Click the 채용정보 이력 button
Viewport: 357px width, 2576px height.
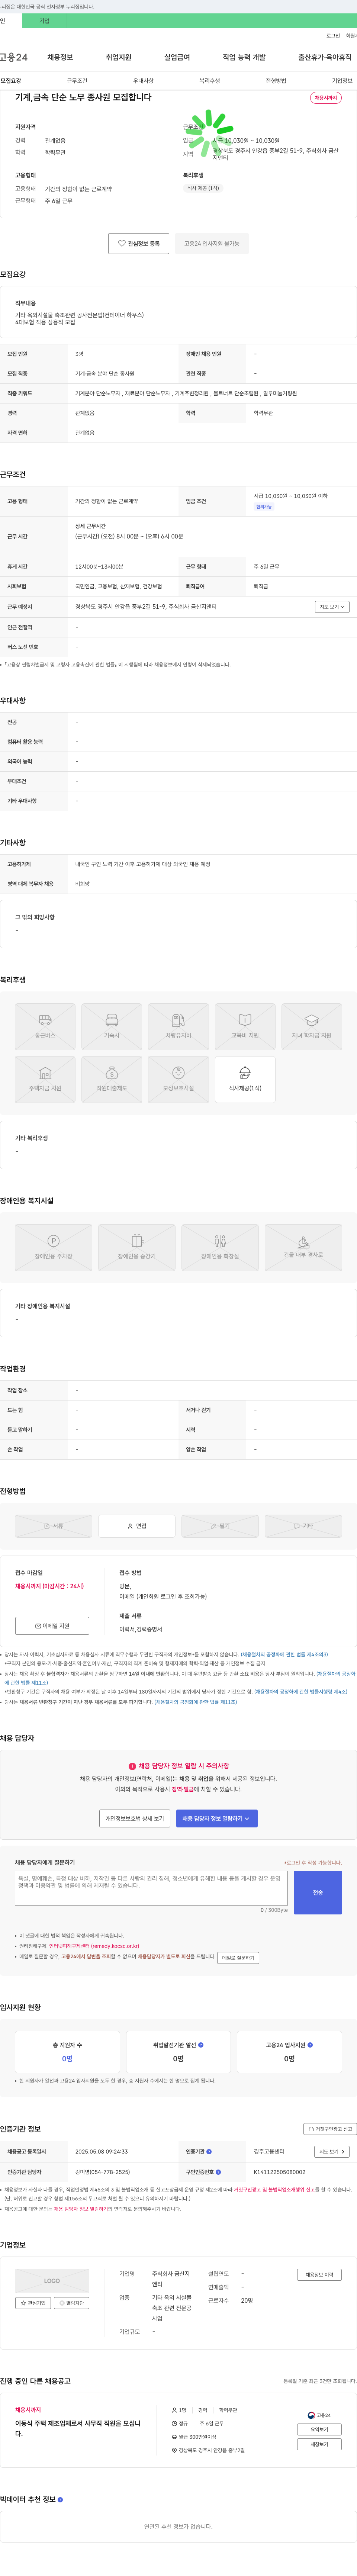click(319, 2275)
